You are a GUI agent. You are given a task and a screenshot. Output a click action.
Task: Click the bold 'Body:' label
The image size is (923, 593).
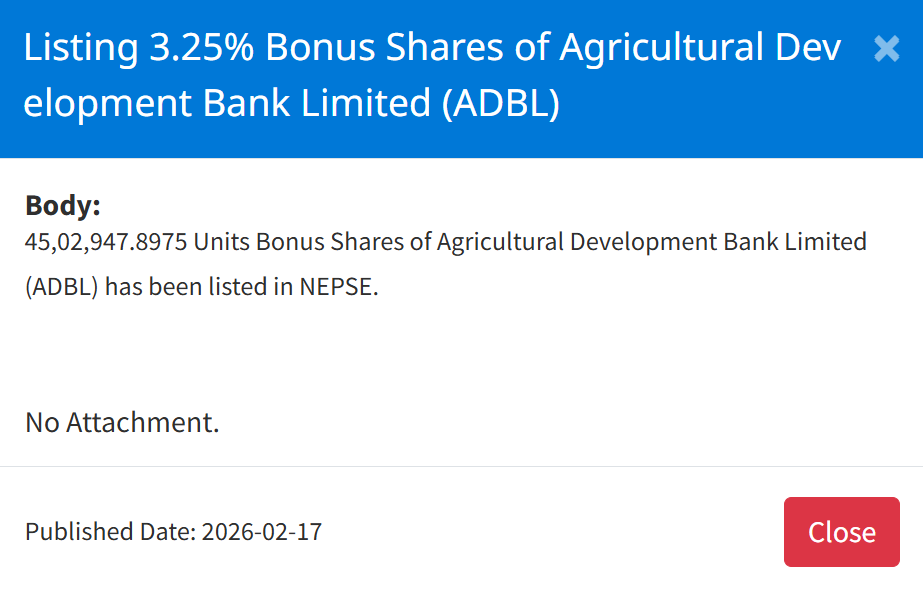(63, 206)
